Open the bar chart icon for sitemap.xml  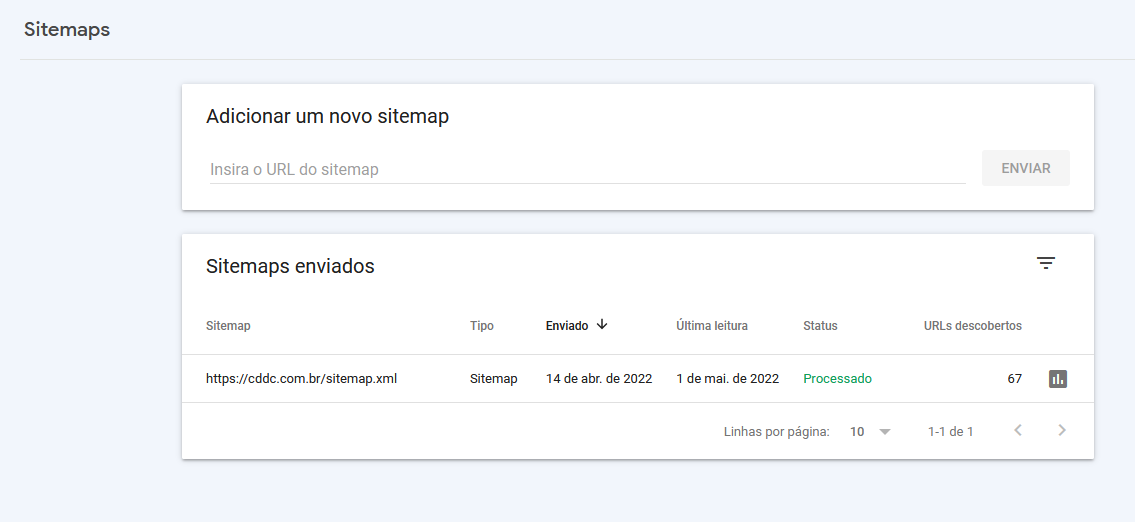[1058, 379]
